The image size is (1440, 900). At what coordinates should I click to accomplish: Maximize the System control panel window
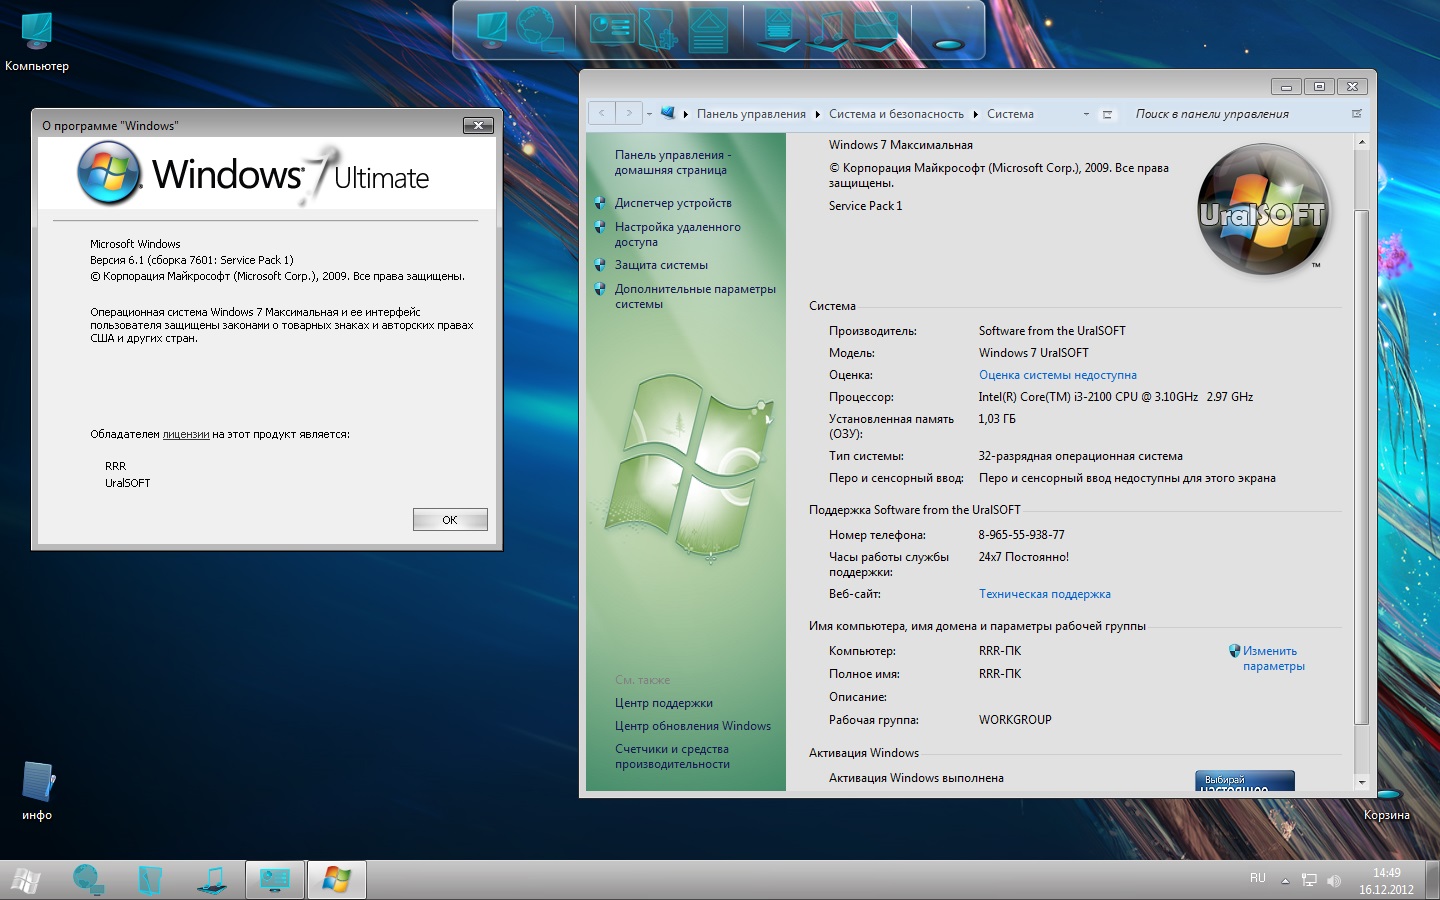click(1319, 87)
